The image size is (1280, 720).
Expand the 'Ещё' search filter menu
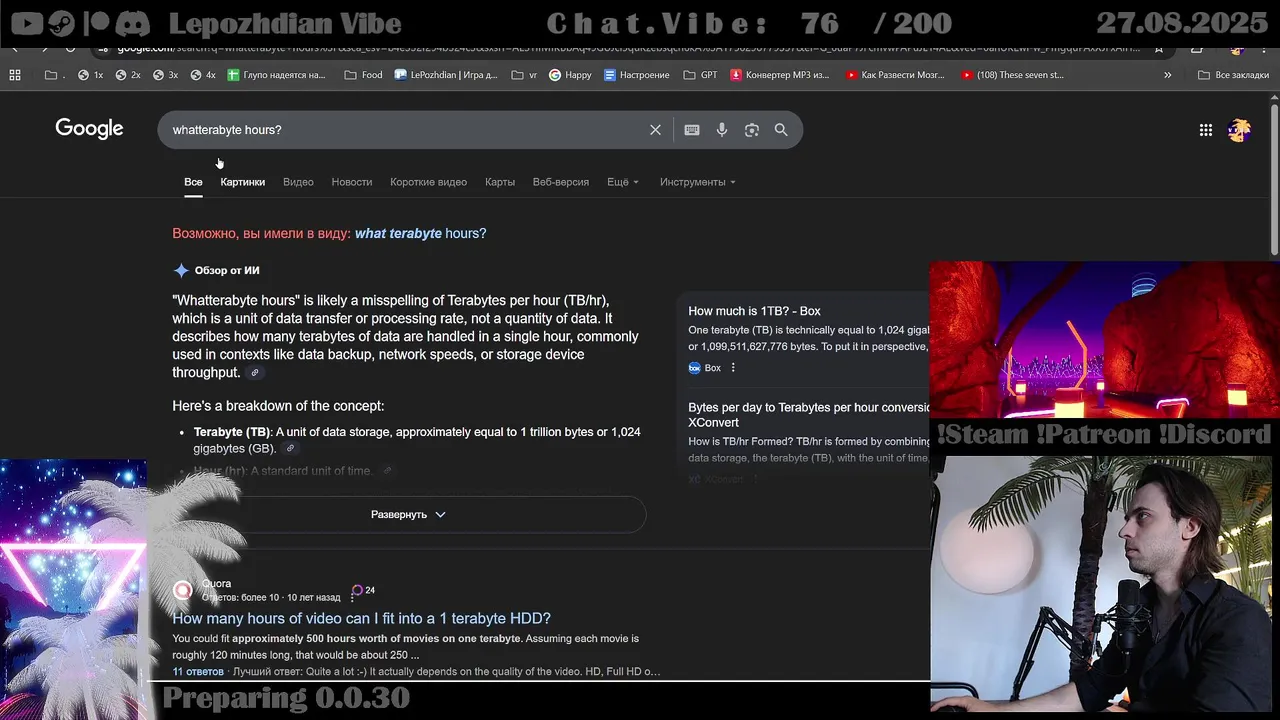pos(623,182)
